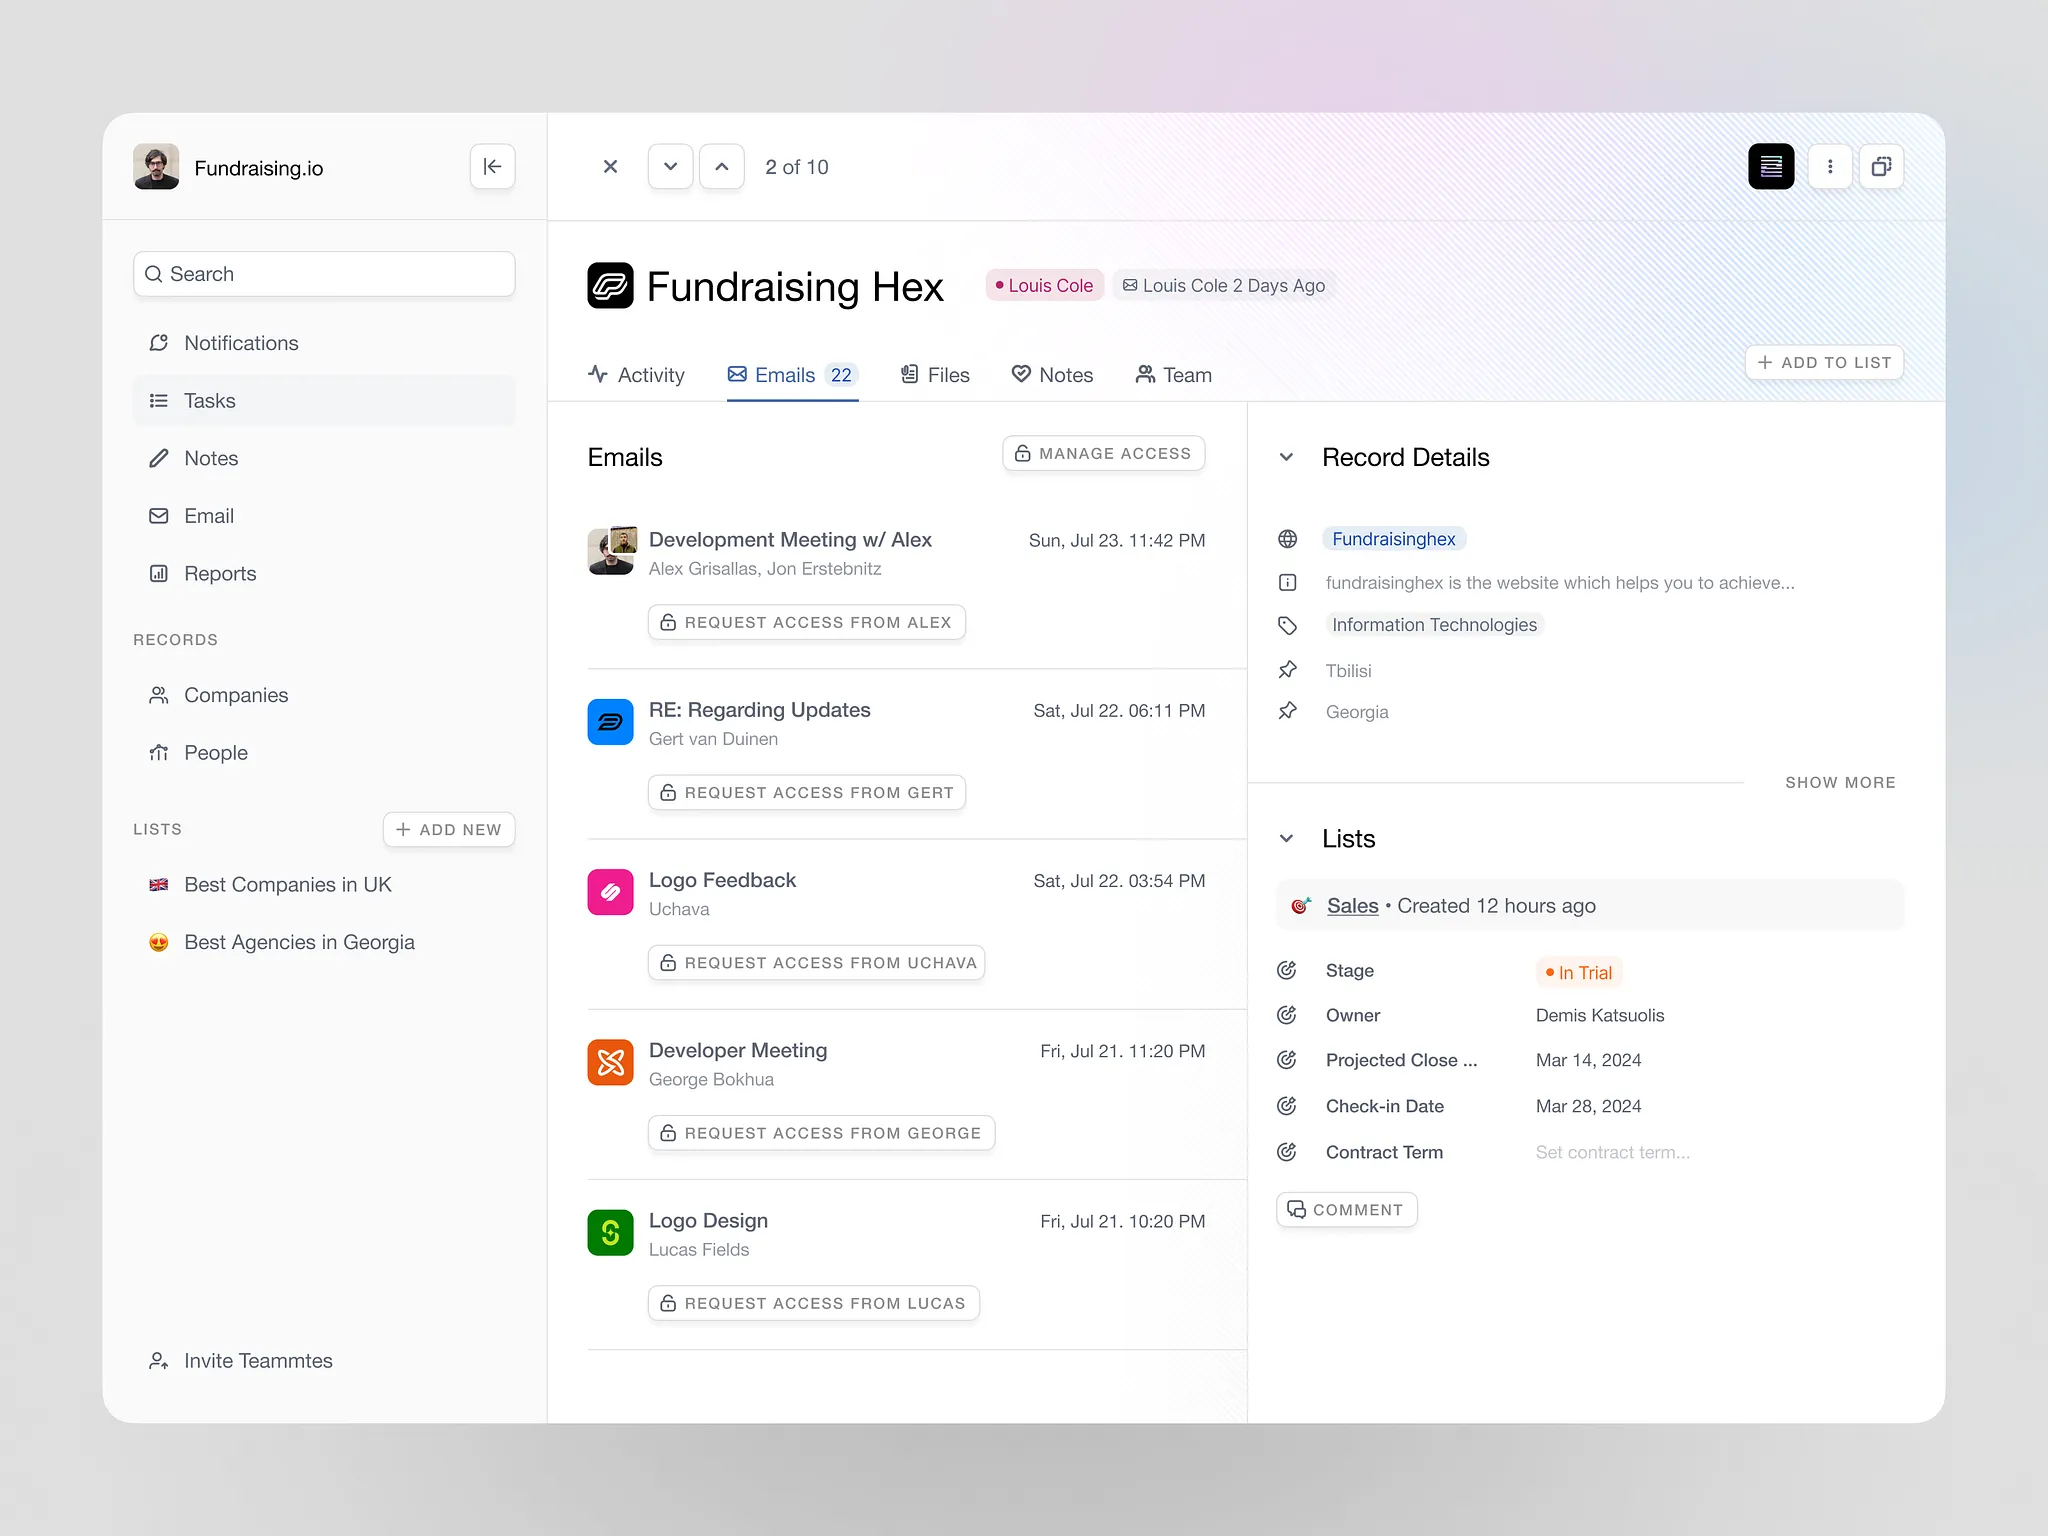Open Notes from the sidebar
Screen dimensions: 2048x1536
324,458
